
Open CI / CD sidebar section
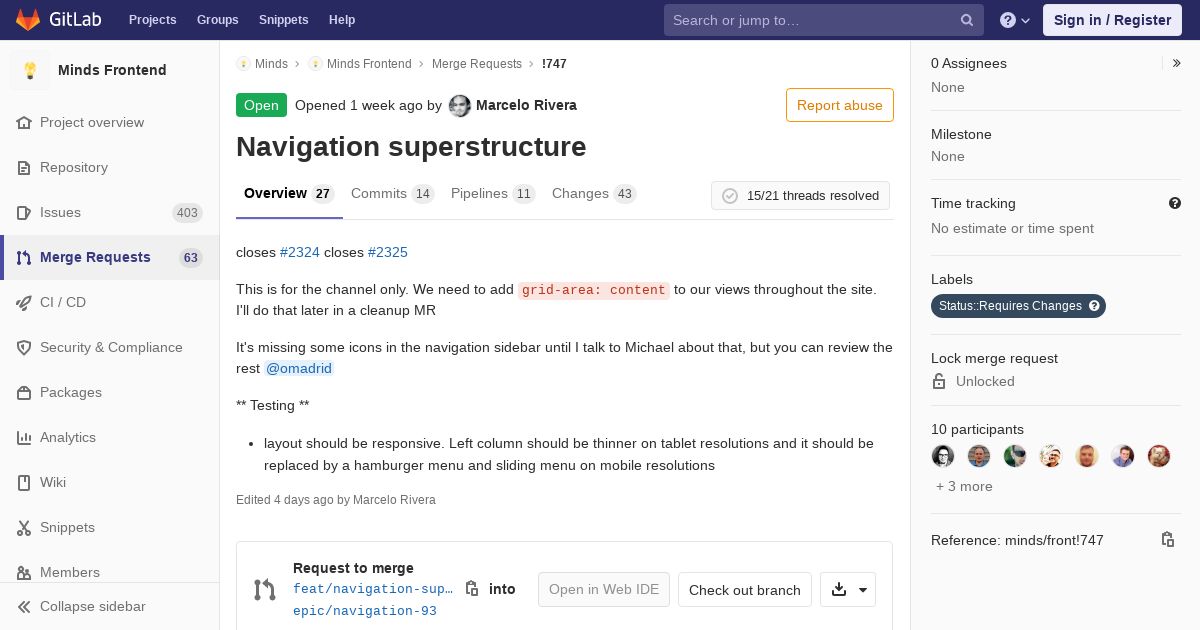tap(110, 302)
